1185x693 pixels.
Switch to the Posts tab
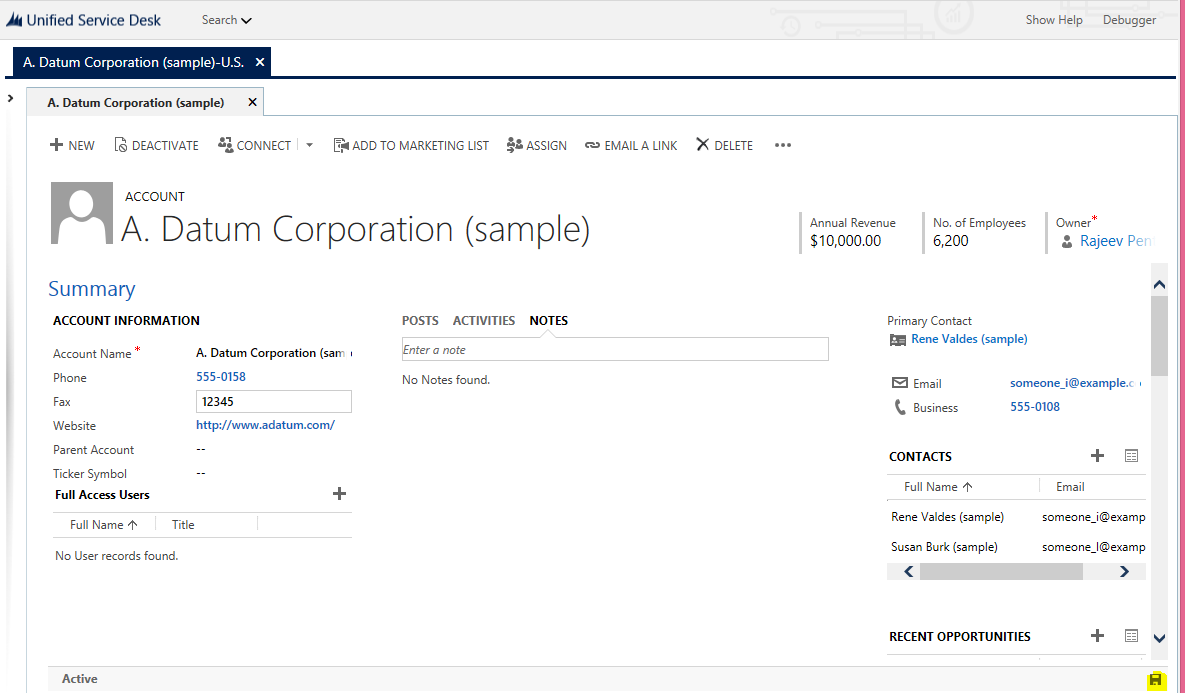pyautogui.click(x=420, y=321)
